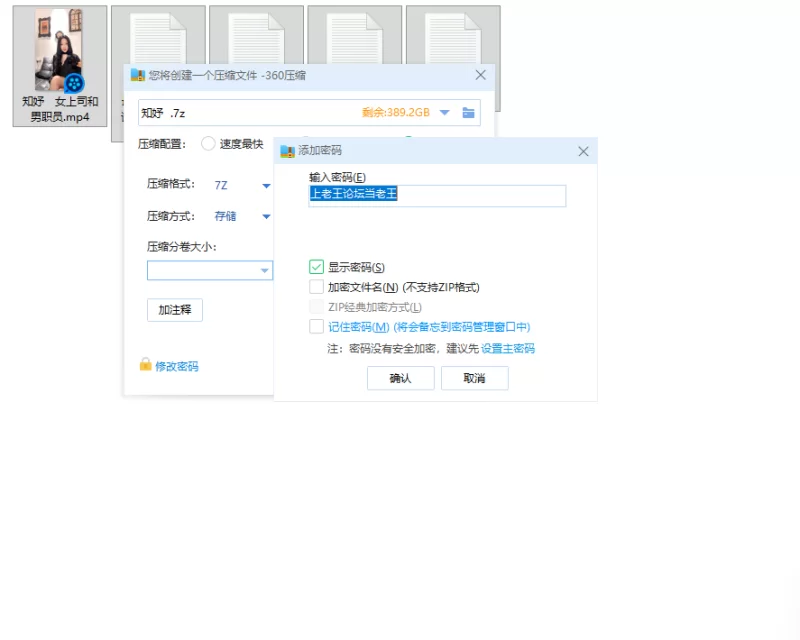Viewport: 800px width, 640px height.
Task: Open the mp4 video file thumbnail
Action: tap(60, 52)
